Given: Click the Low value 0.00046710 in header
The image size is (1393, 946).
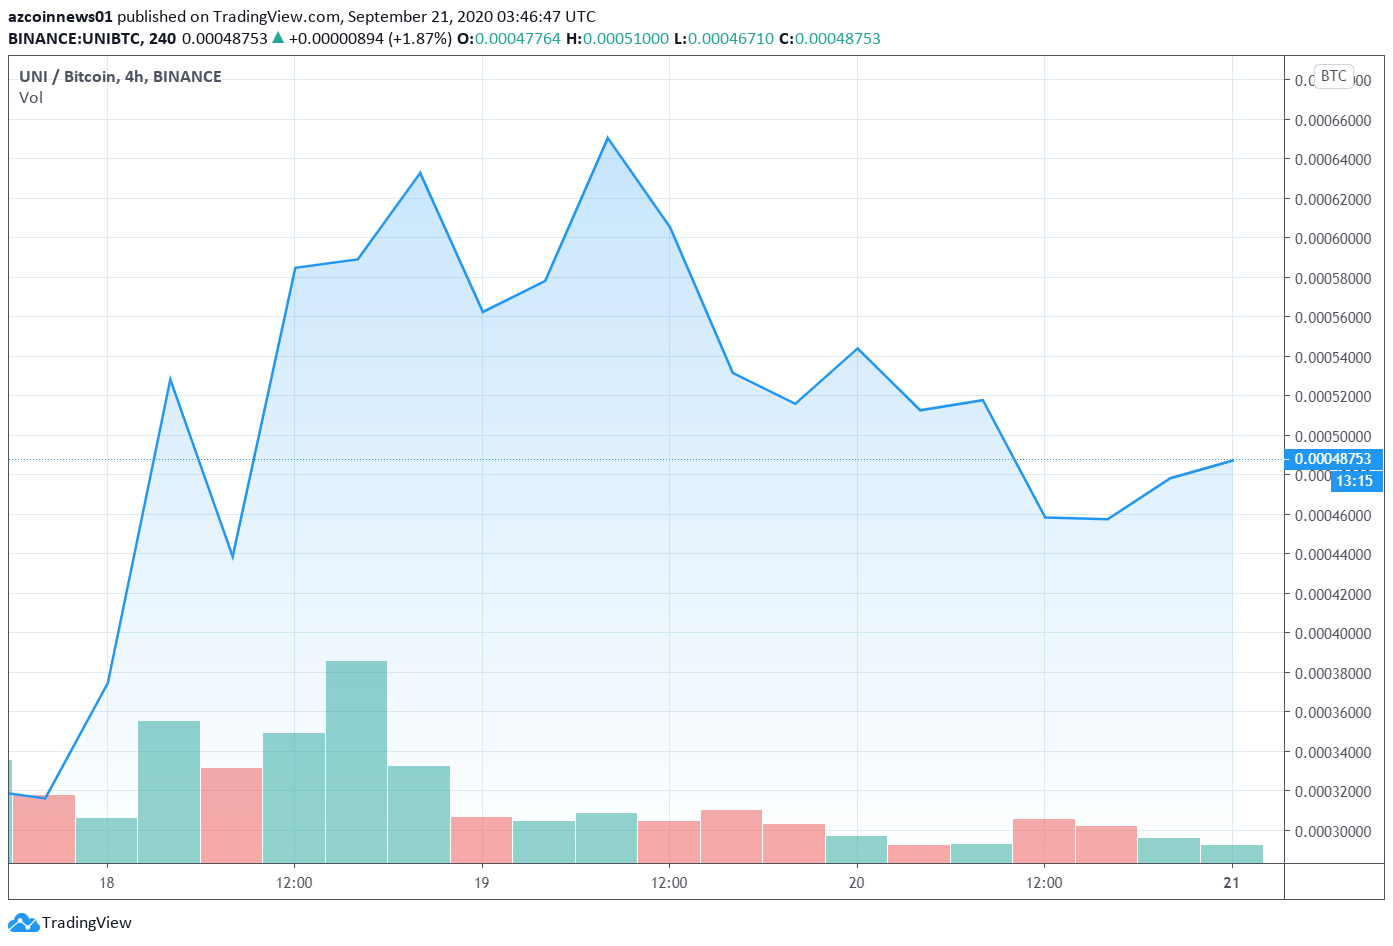Looking at the screenshot, I should [x=730, y=38].
